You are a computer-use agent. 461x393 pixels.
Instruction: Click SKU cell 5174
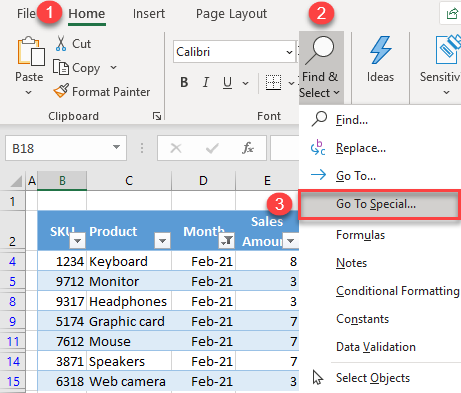coord(62,321)
